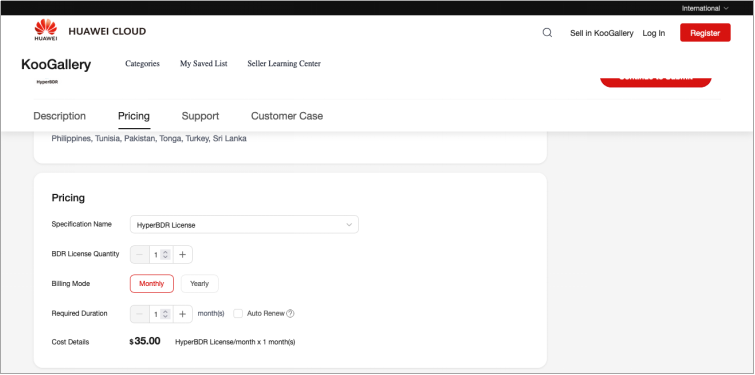Open Seller Learning Center

click(284, 64)
